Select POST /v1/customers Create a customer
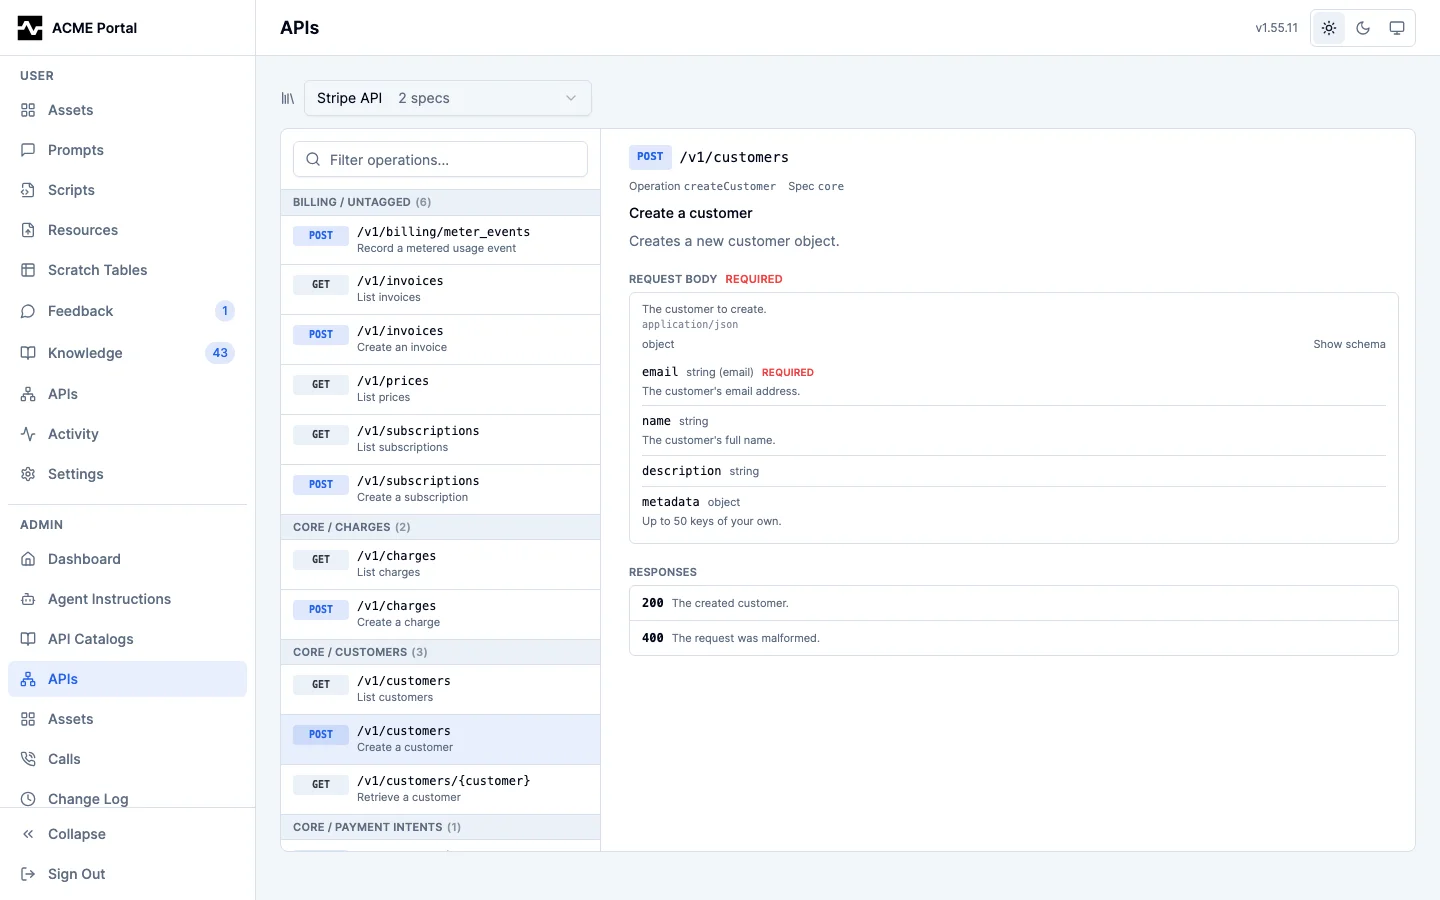 coord(440,740)
